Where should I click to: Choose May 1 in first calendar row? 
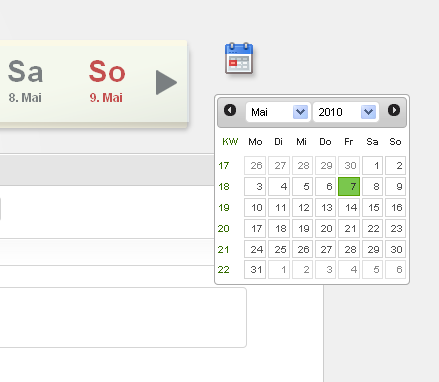point(373,165)
